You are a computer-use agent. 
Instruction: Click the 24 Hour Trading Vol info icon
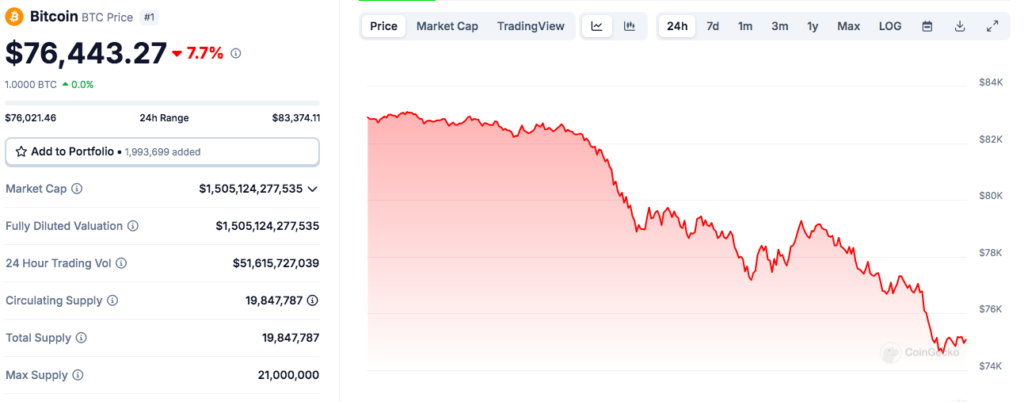[x=122, y=263]
